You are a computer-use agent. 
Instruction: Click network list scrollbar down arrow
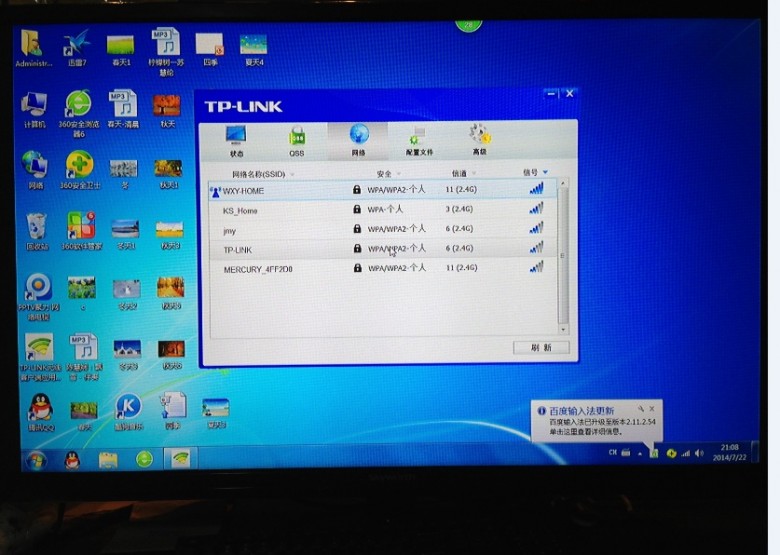pyautogui.click(x=563, y=329)
